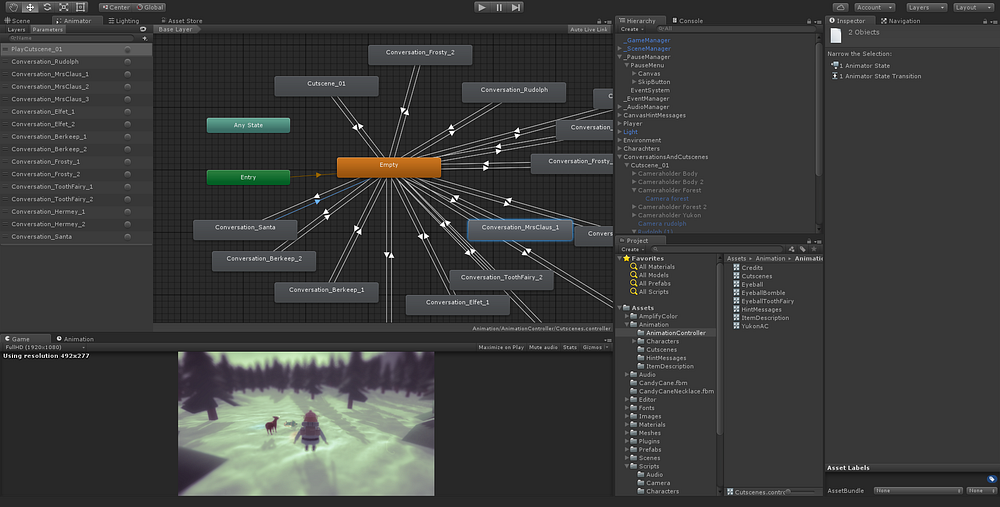Image resolution: width=1000 pixels, height=507 pixels.
Task: Select the Hand tool in toolbar
Action: pyautogui.click(x=13, y=7)
